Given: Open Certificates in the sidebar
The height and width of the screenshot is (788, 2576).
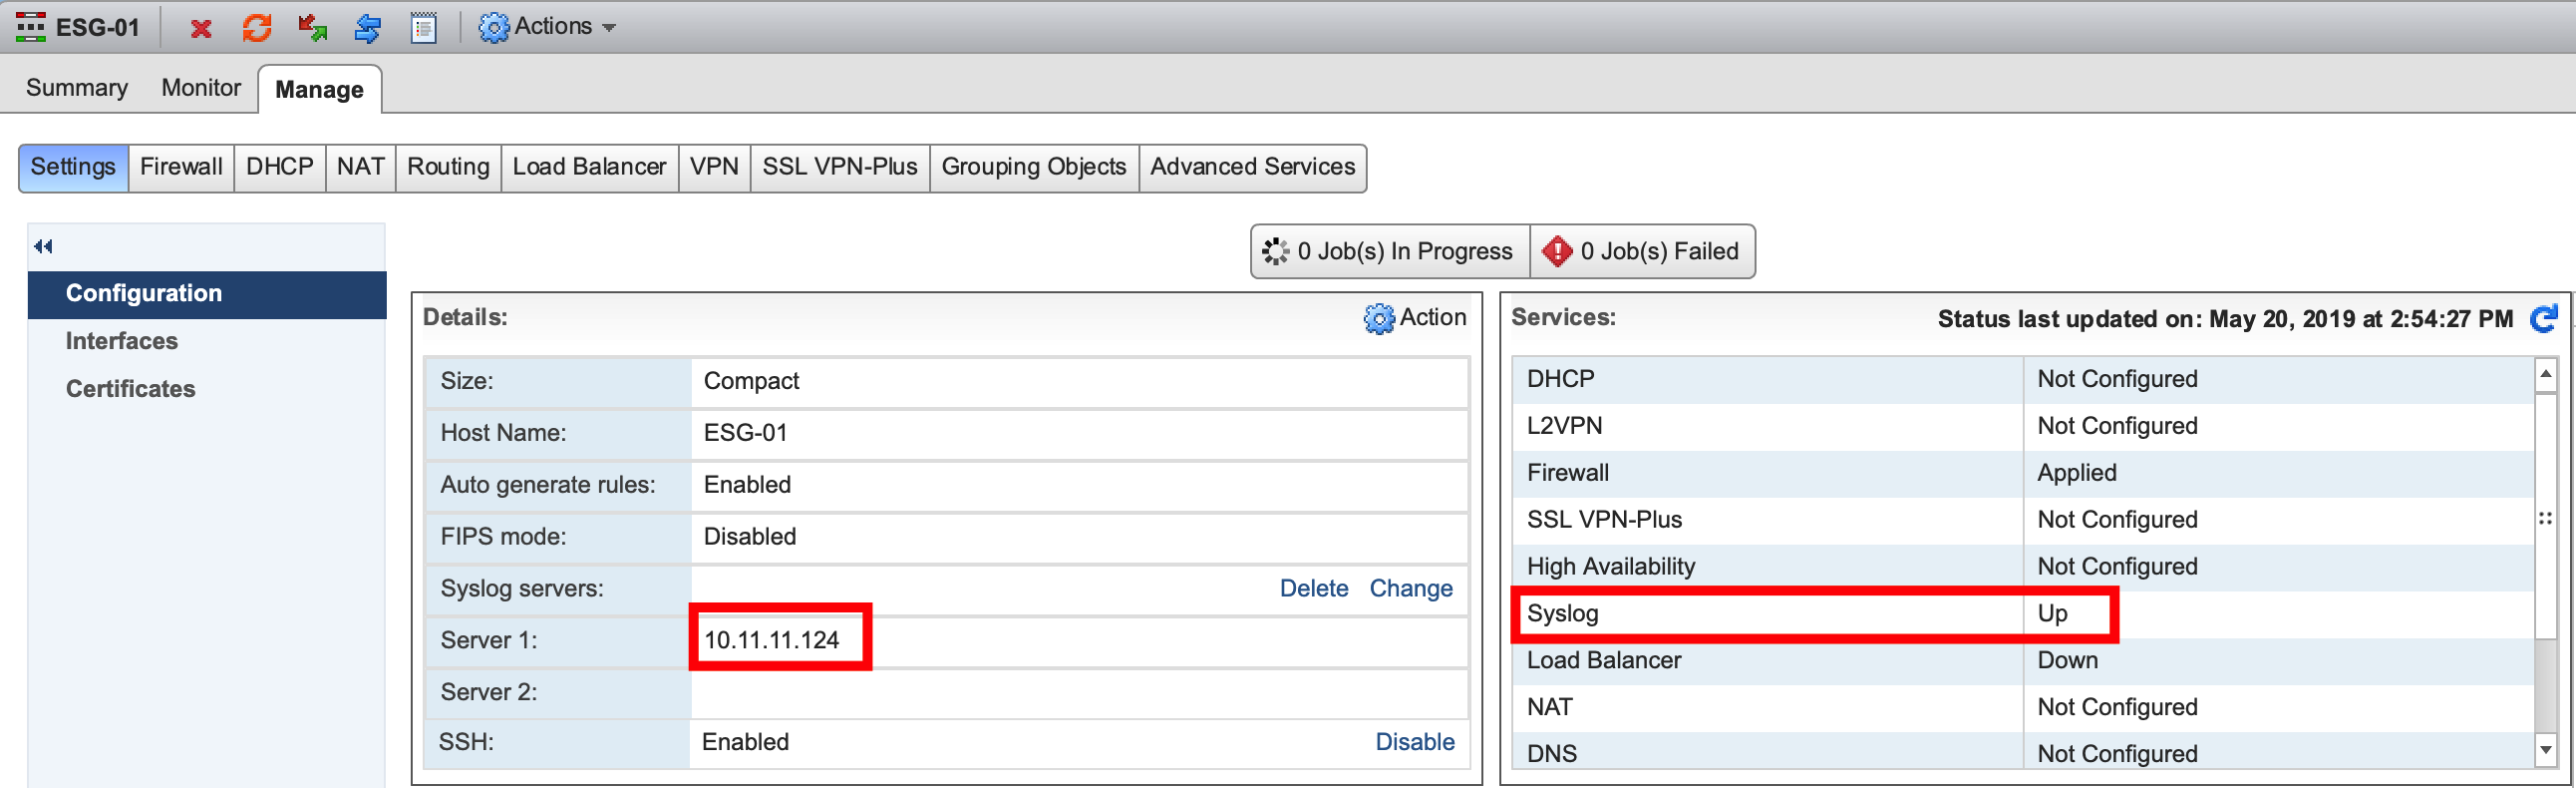Looking at the screenshot, I should point(131,389).
